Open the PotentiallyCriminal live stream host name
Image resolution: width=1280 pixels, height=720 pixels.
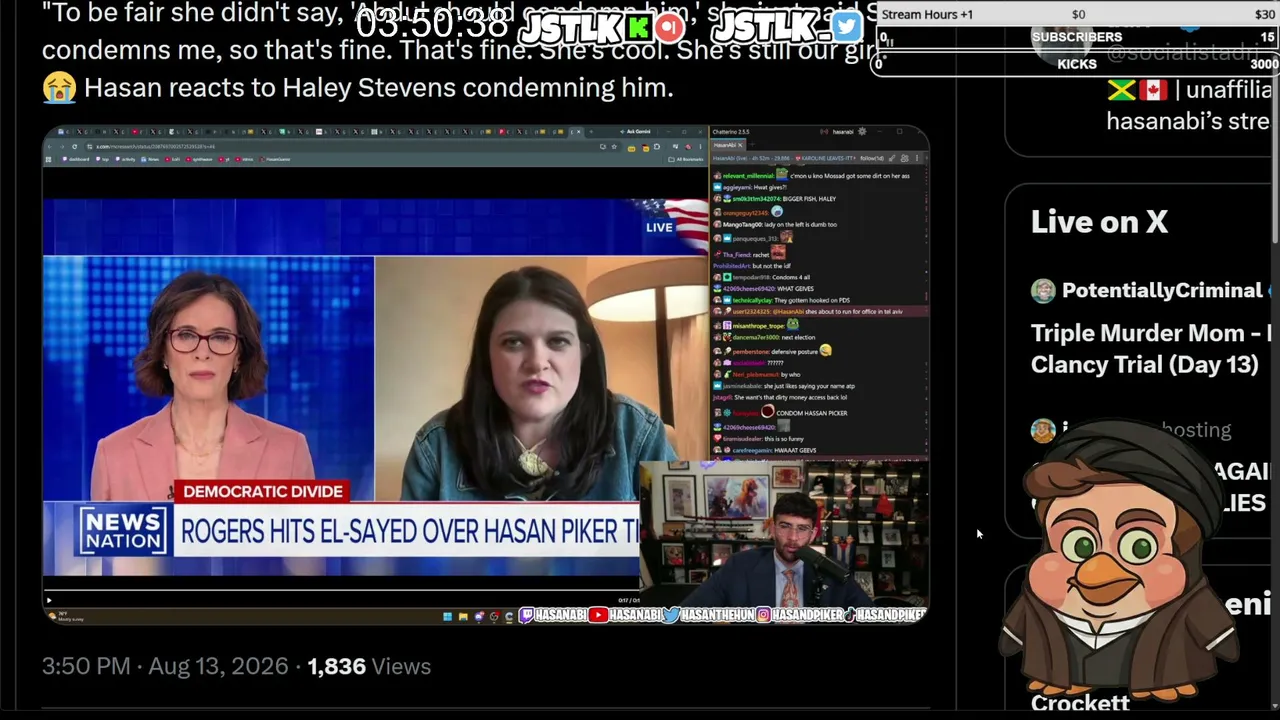coord(1162,291)
